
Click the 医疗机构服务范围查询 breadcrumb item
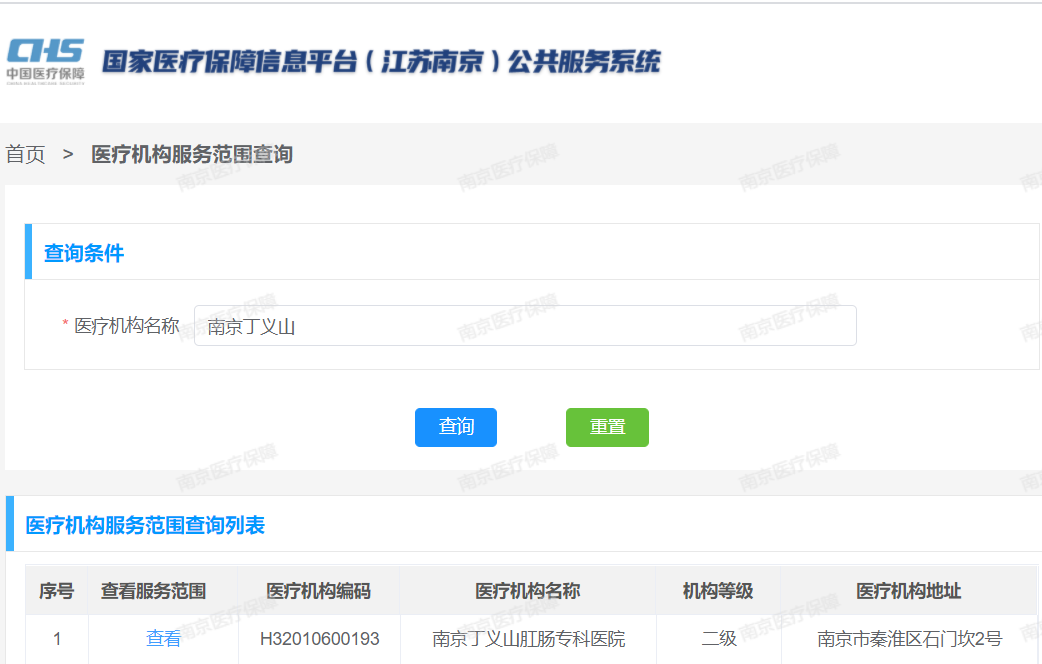point(192,154)
